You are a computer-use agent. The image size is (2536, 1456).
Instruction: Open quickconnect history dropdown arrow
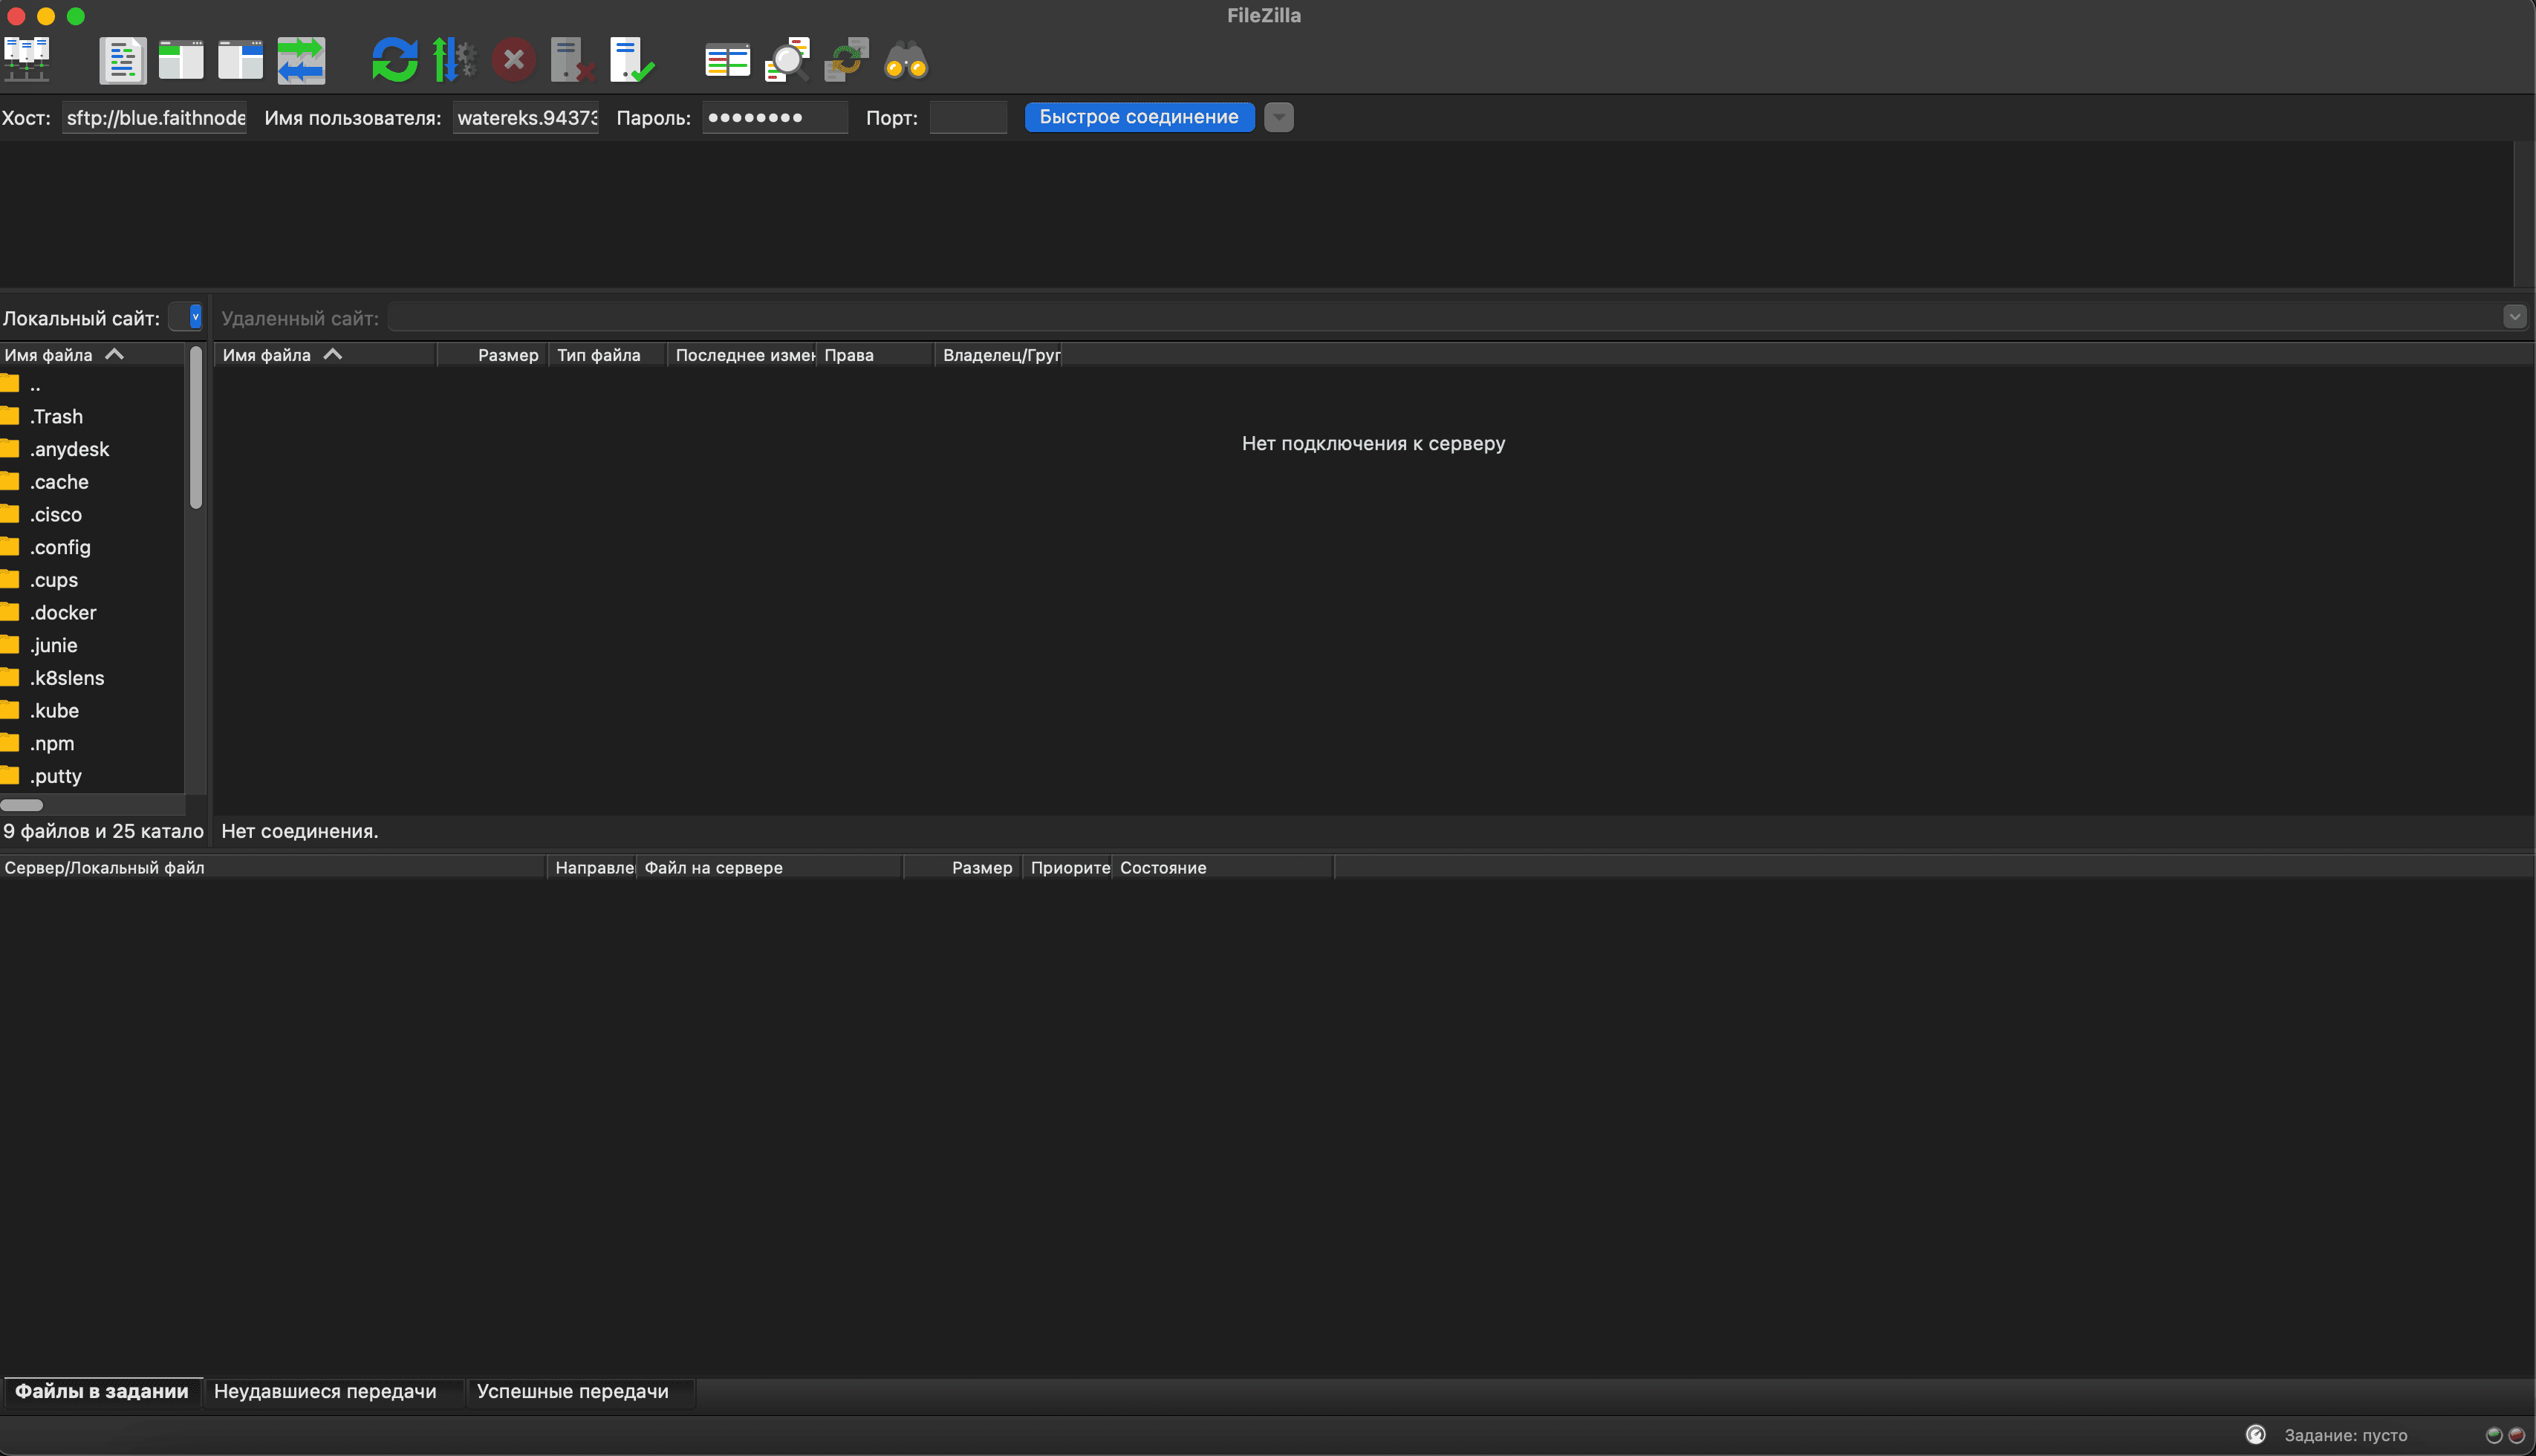click(1278, 117)
